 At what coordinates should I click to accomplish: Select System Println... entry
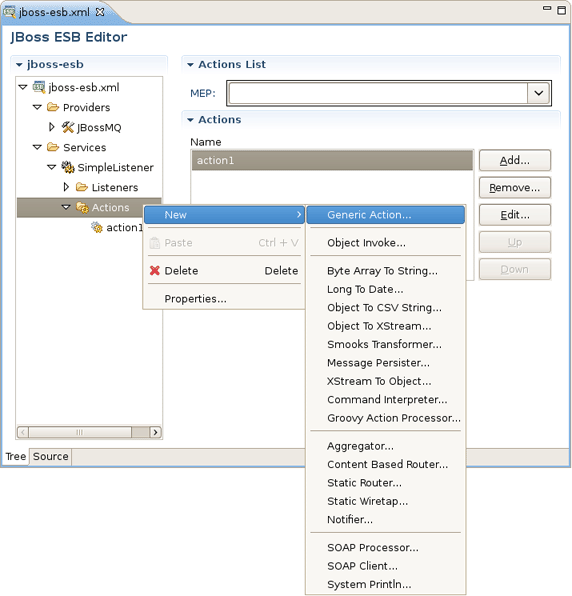point(385,584)
